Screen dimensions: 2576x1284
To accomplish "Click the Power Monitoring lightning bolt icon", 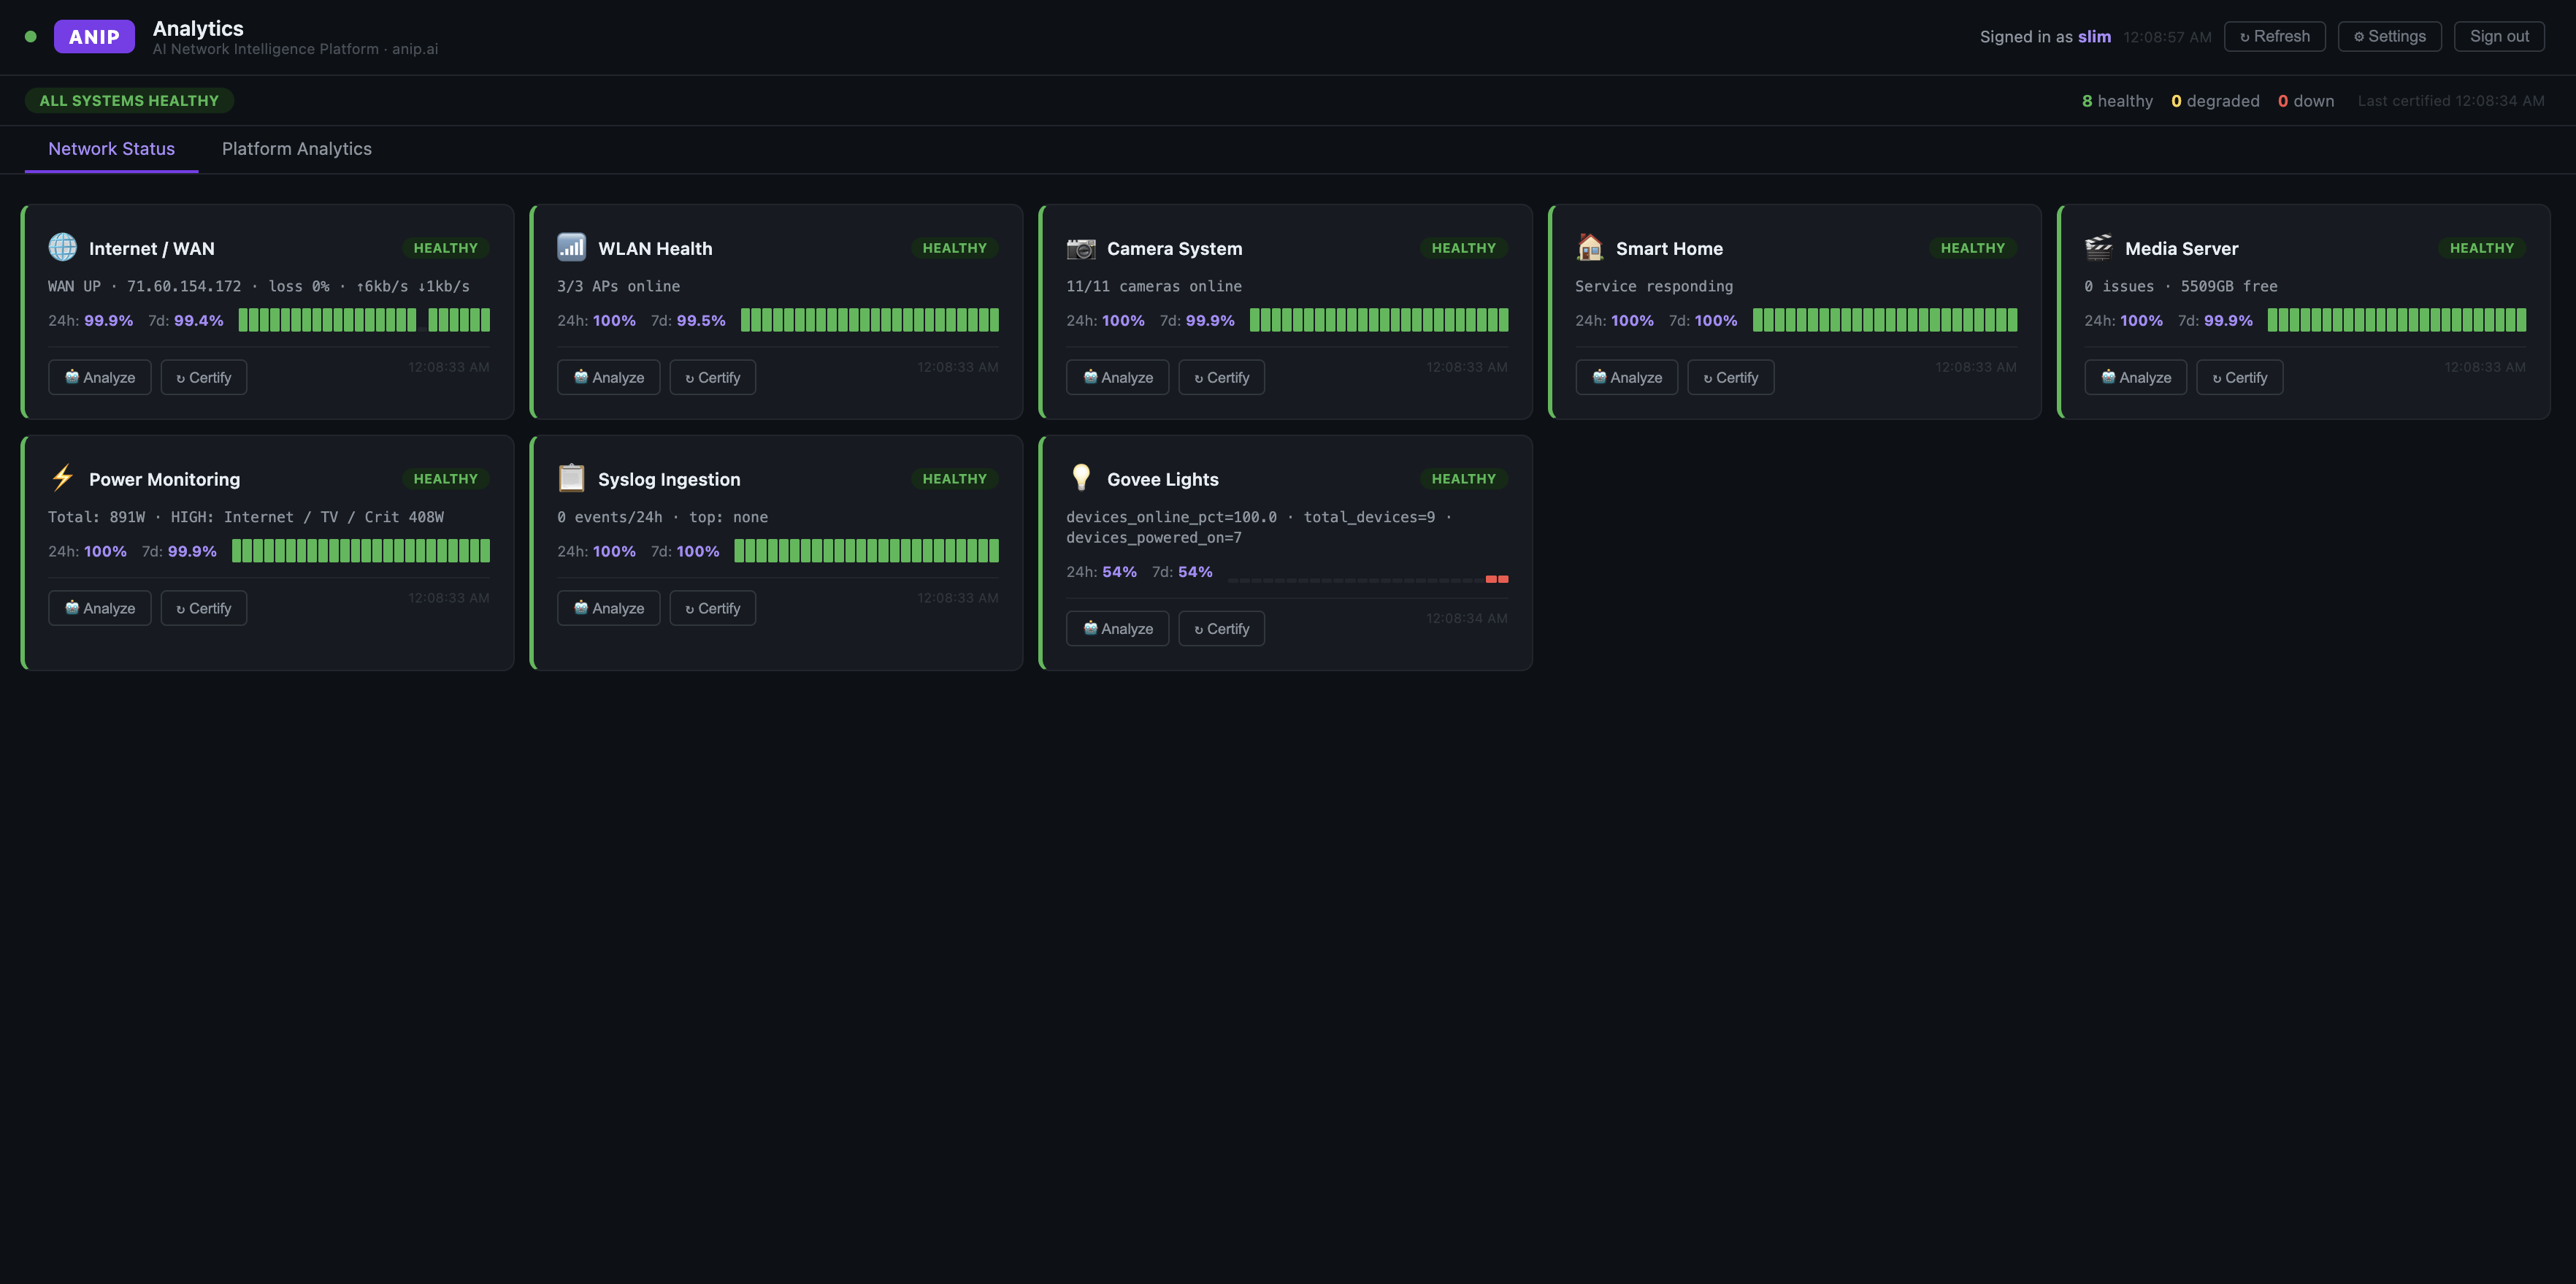I will [62, 478].
